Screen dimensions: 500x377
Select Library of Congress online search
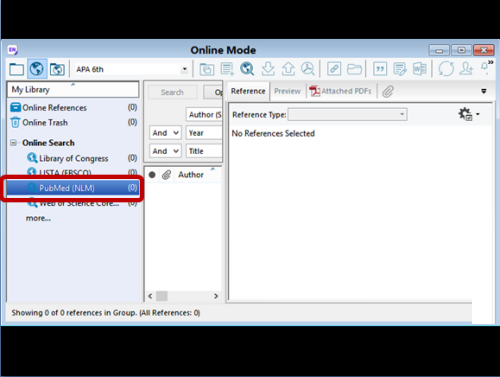(73, 158)
